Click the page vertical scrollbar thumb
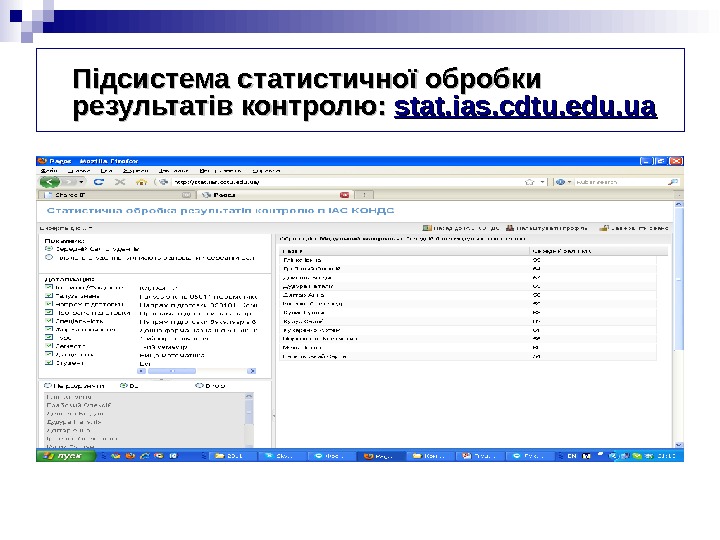The height and width of the screenshot is (540, 720). pos(679,279)
